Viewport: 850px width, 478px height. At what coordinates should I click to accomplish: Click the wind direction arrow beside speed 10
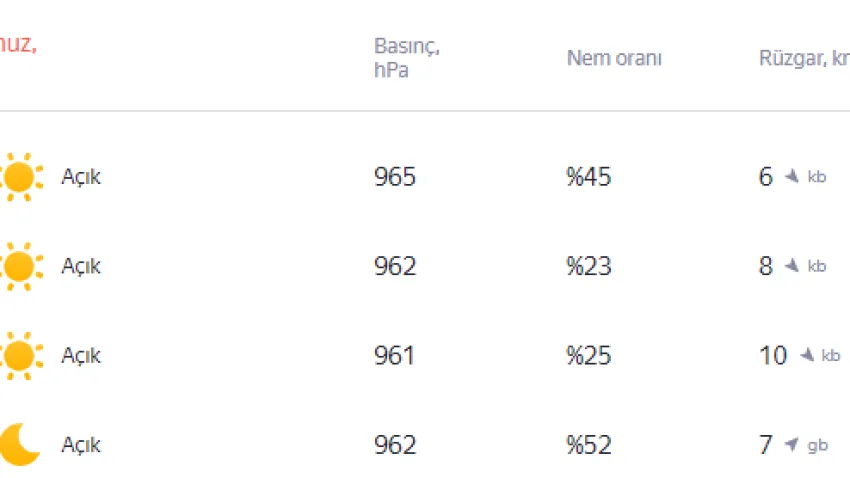805,355
